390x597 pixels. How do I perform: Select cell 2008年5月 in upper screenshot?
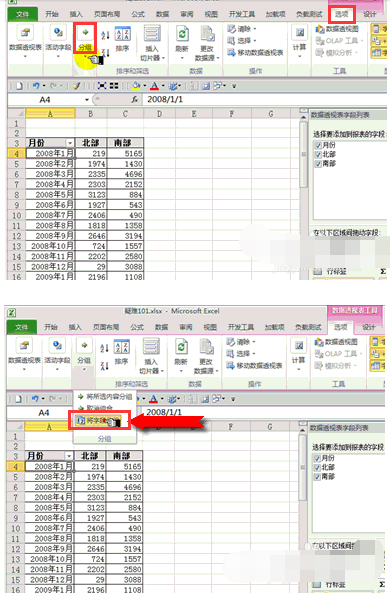tap(50, 195)
